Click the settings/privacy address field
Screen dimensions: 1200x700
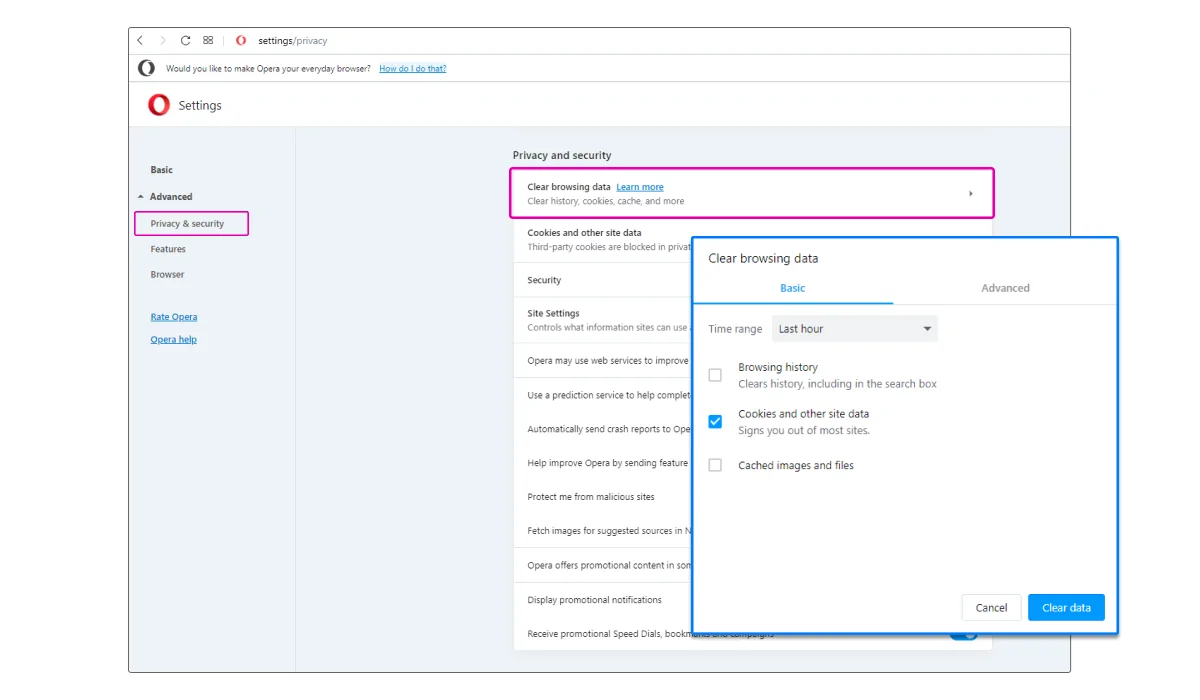coord(292,41)
